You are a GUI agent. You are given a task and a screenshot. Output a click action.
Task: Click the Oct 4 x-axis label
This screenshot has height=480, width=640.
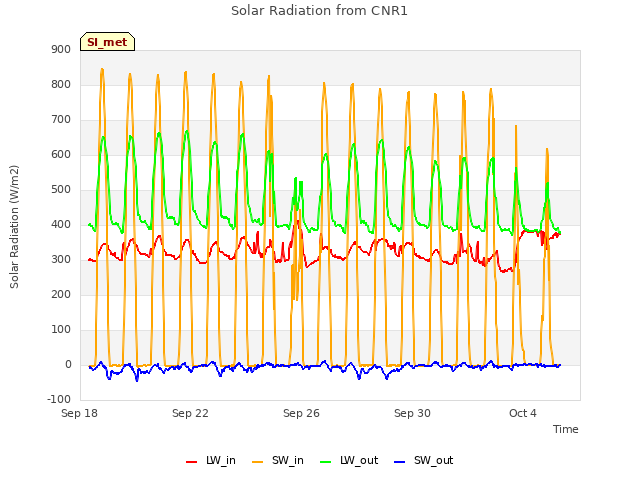pos(523,413)
